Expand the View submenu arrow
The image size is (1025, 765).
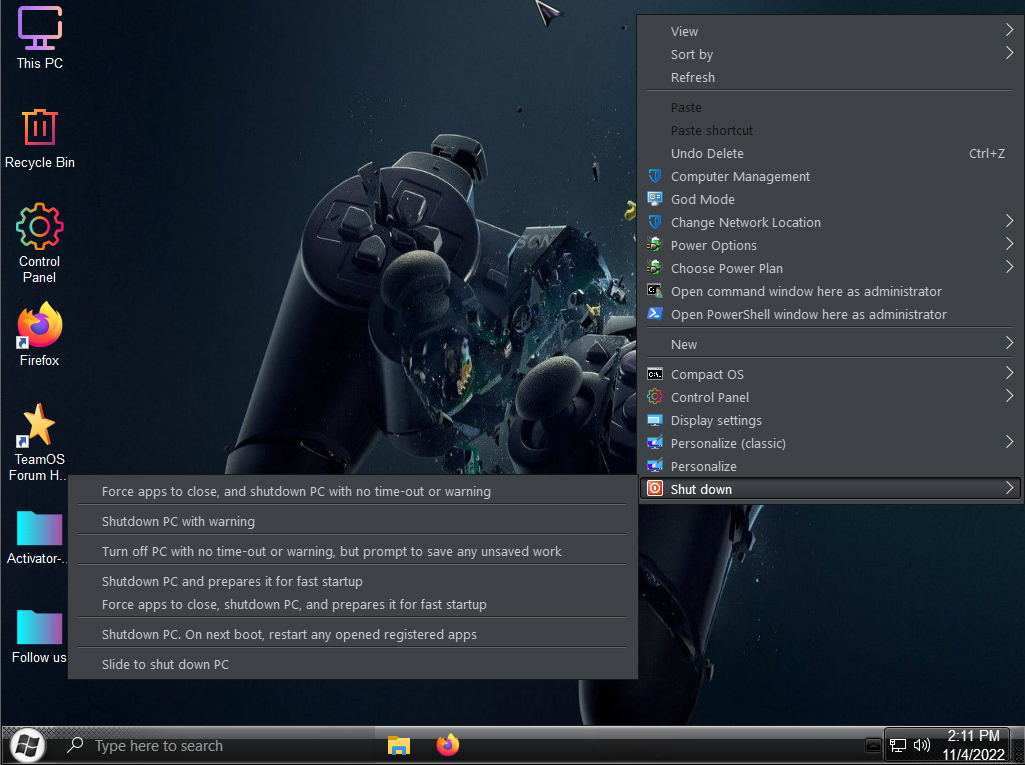1009,30
